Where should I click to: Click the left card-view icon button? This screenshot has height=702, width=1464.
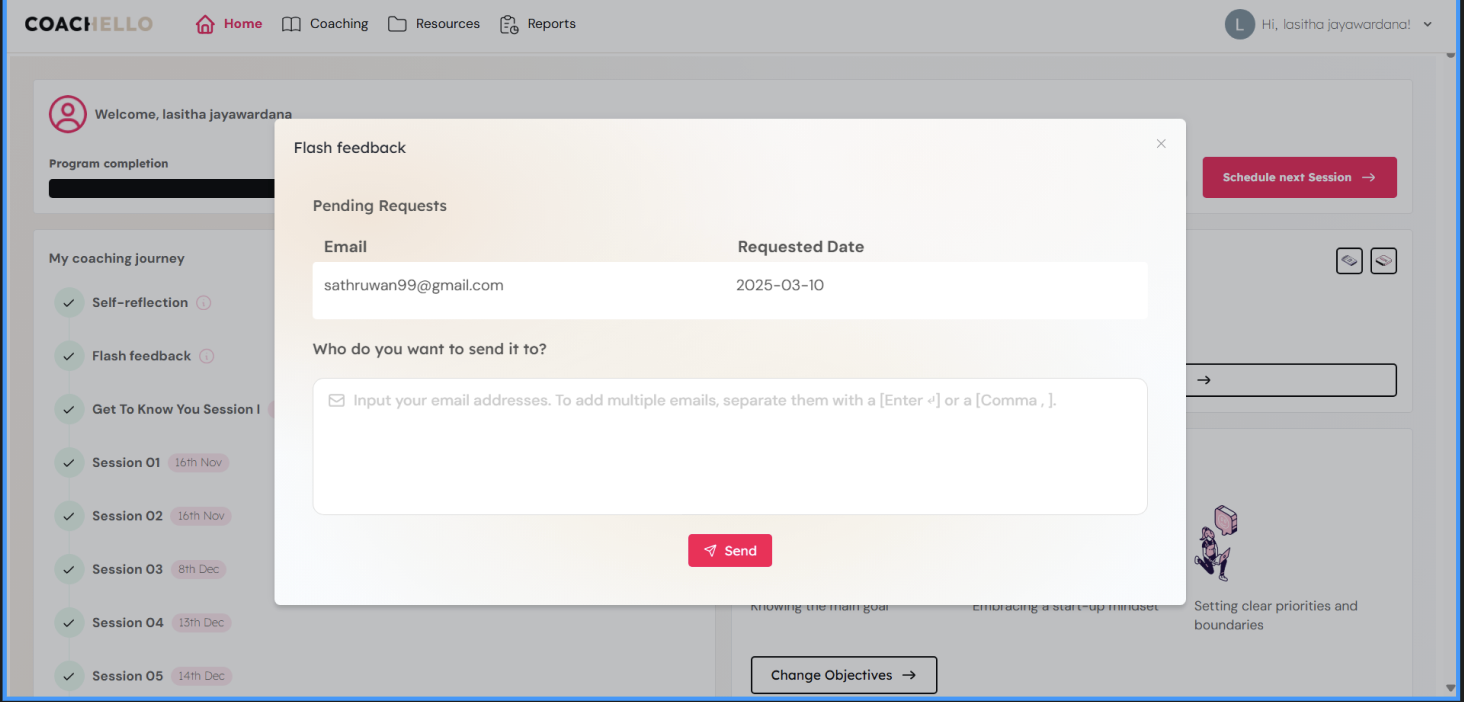tap(1350, 261)
